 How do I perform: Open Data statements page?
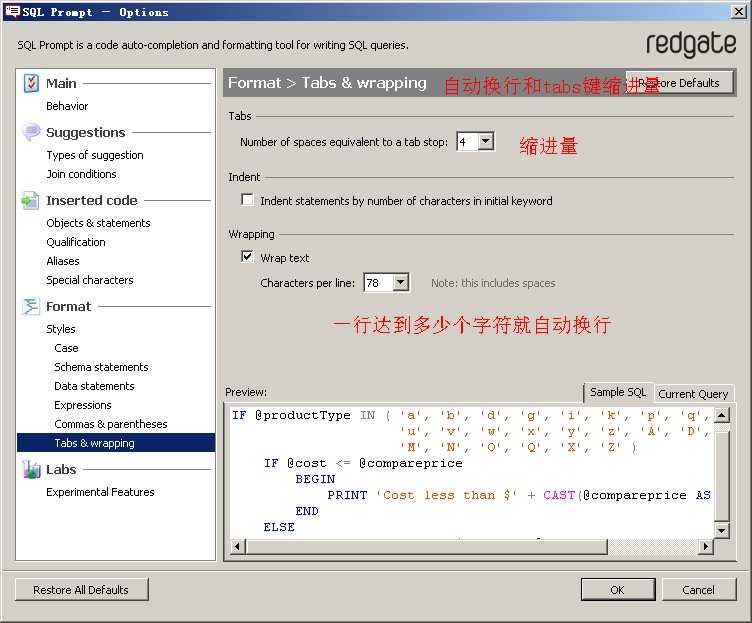click(x=94, y=386)
